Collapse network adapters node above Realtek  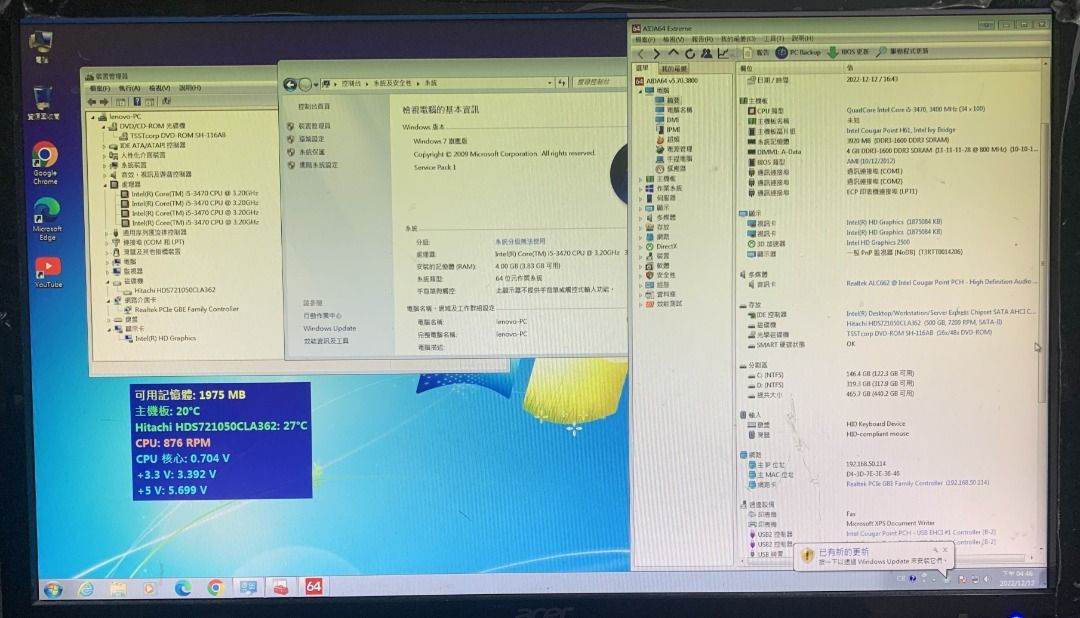click(x=108, y=300)
